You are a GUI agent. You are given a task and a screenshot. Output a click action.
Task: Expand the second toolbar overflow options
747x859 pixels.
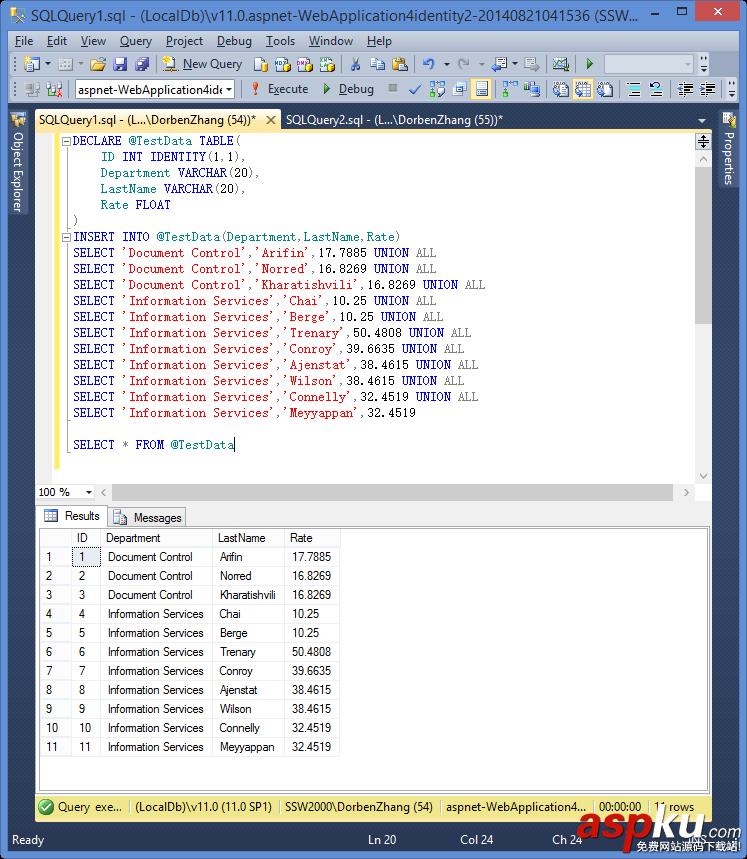pos(732,89)
